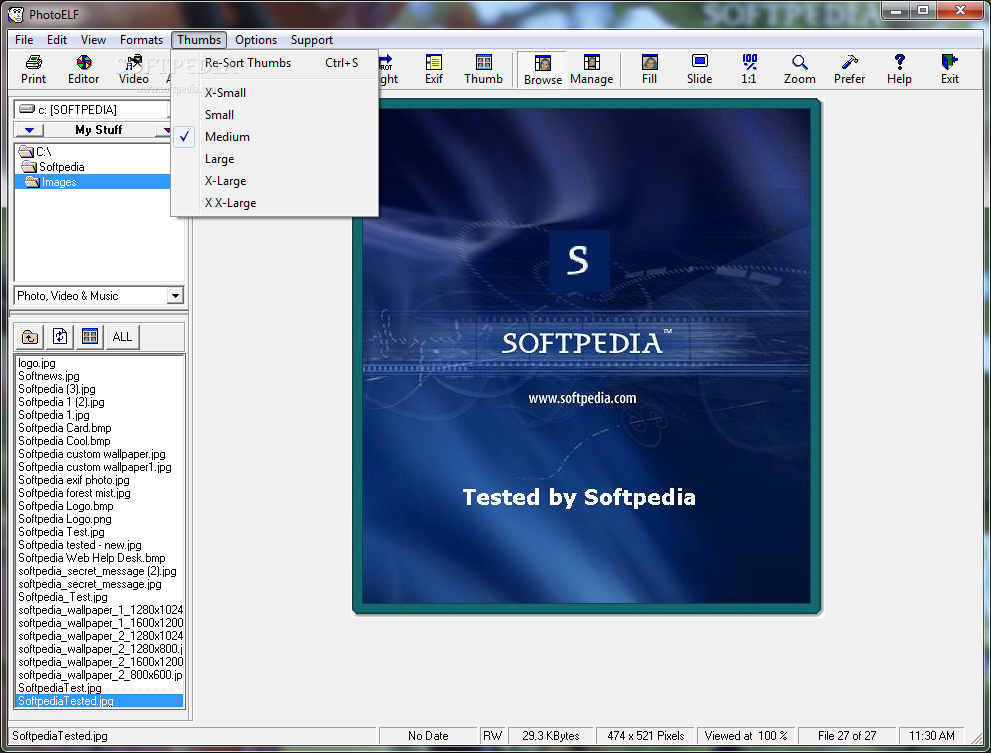
Task: Click the Print toolbar icon
Action: click(33, 69)
